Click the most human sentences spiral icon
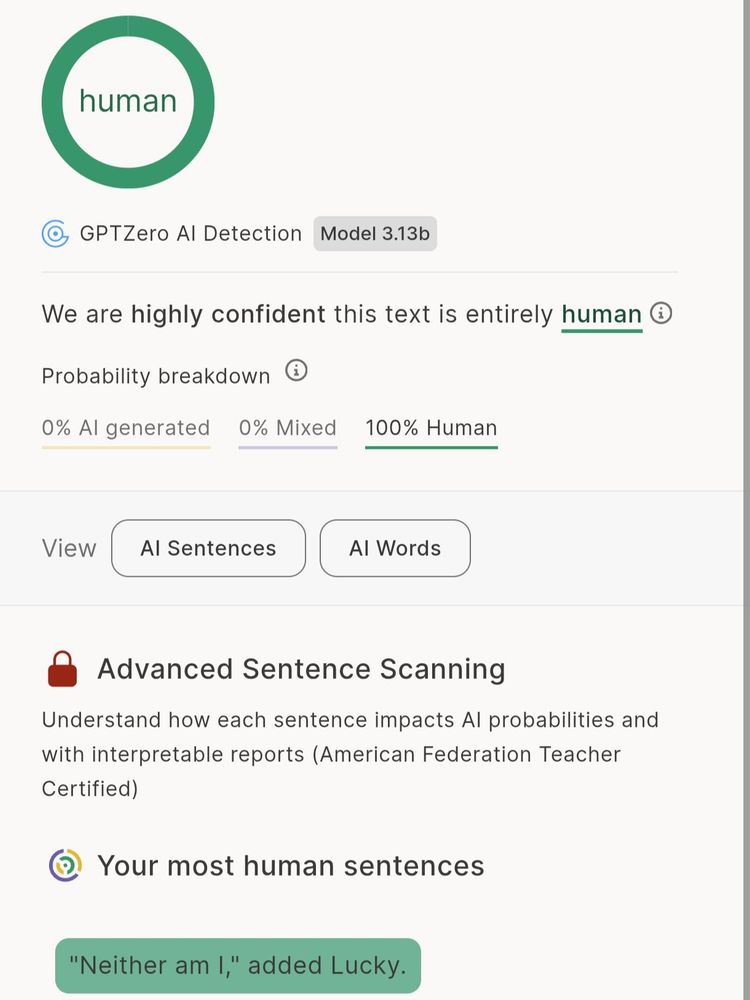 65,865
